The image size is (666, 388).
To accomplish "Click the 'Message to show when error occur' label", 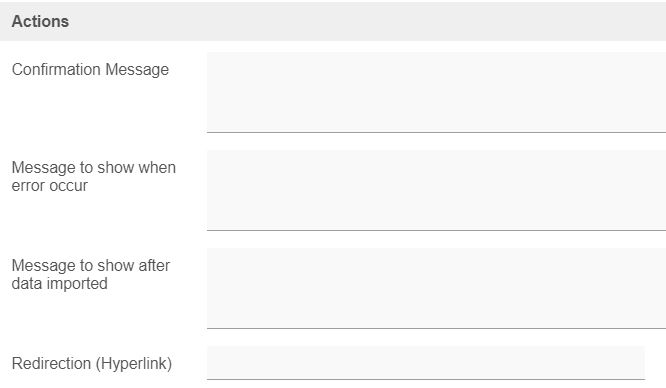I will [93, 176].
